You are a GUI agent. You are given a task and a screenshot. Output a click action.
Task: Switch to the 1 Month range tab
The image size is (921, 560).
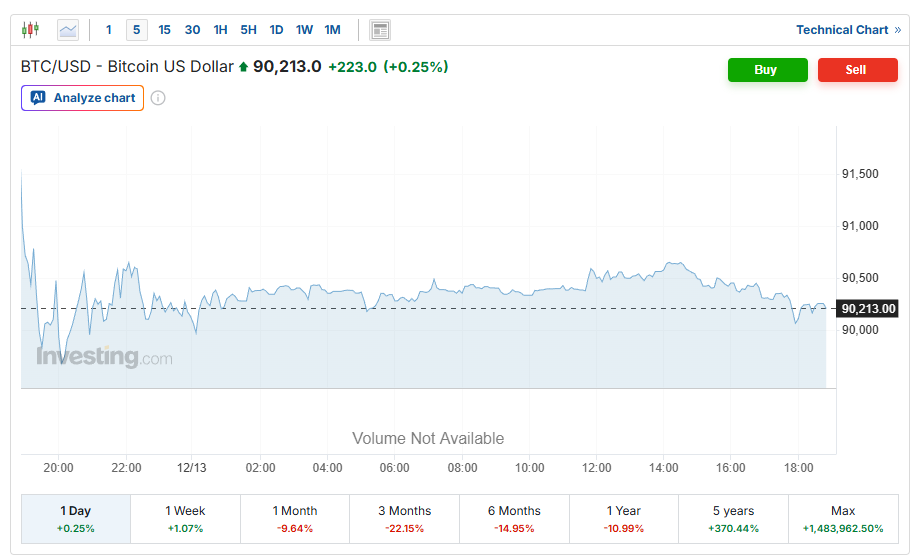coord(295,518)
